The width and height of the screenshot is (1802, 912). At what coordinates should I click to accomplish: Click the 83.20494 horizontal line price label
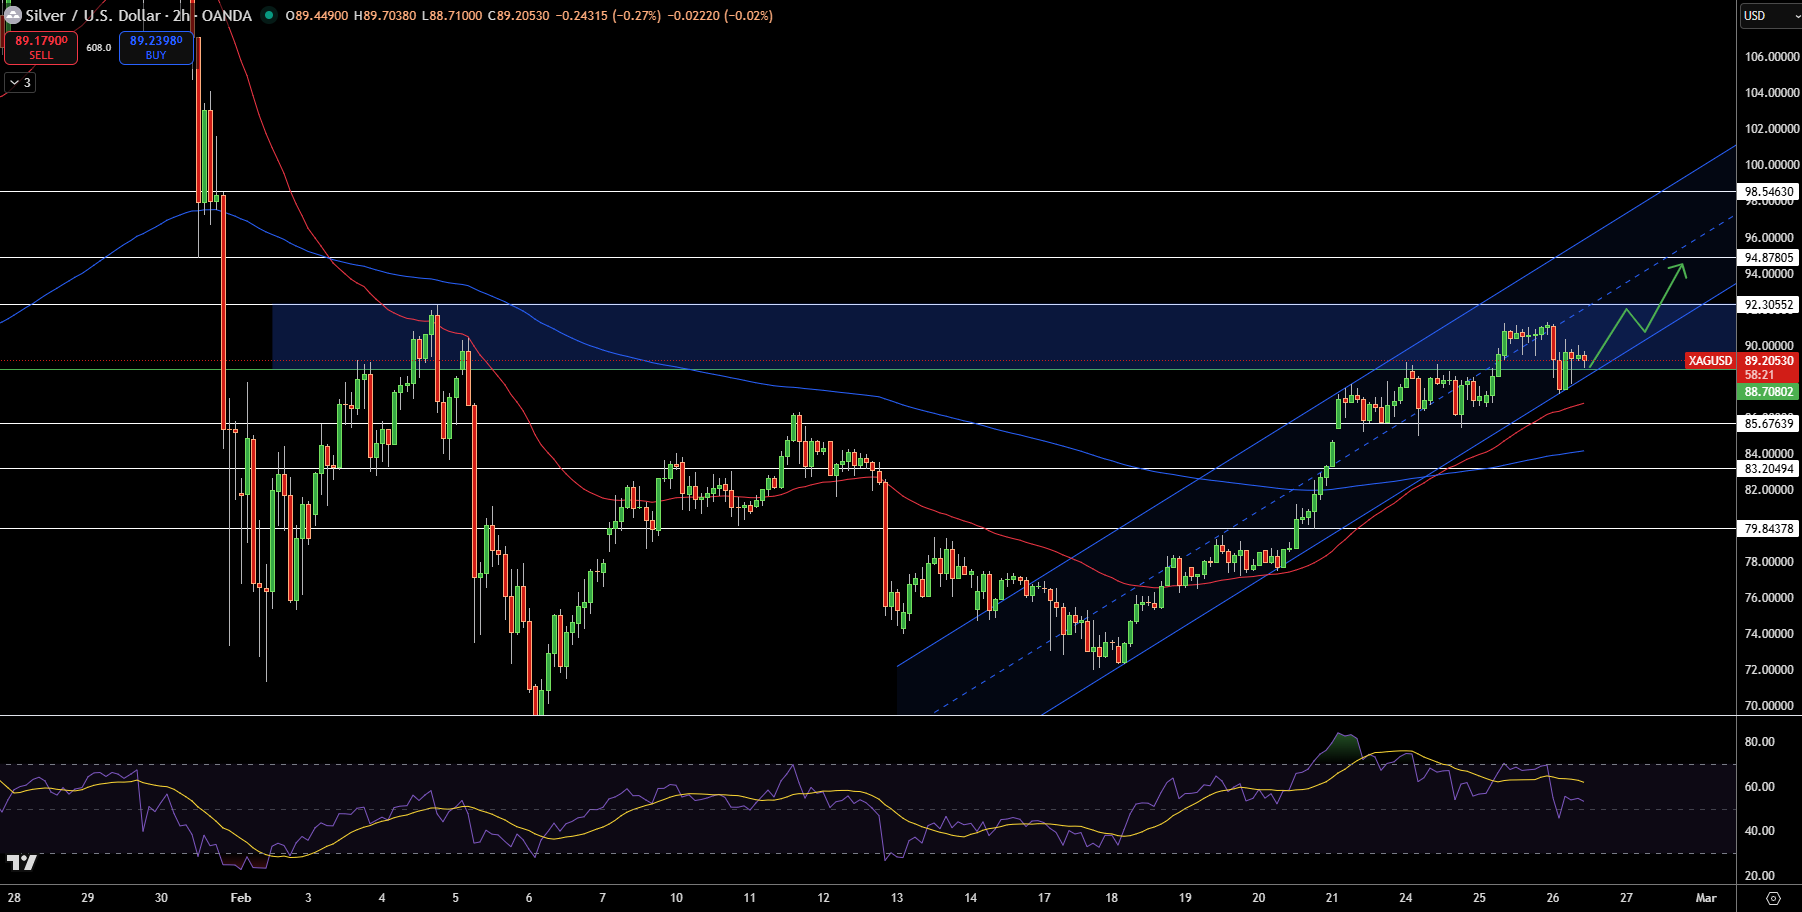[1769, 468]
